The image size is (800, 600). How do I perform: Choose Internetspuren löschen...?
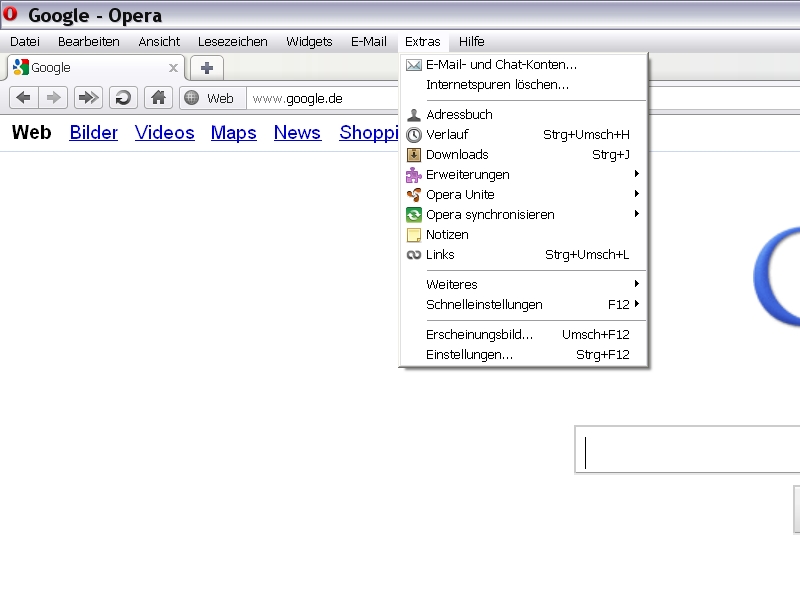[x=523, y=85]
